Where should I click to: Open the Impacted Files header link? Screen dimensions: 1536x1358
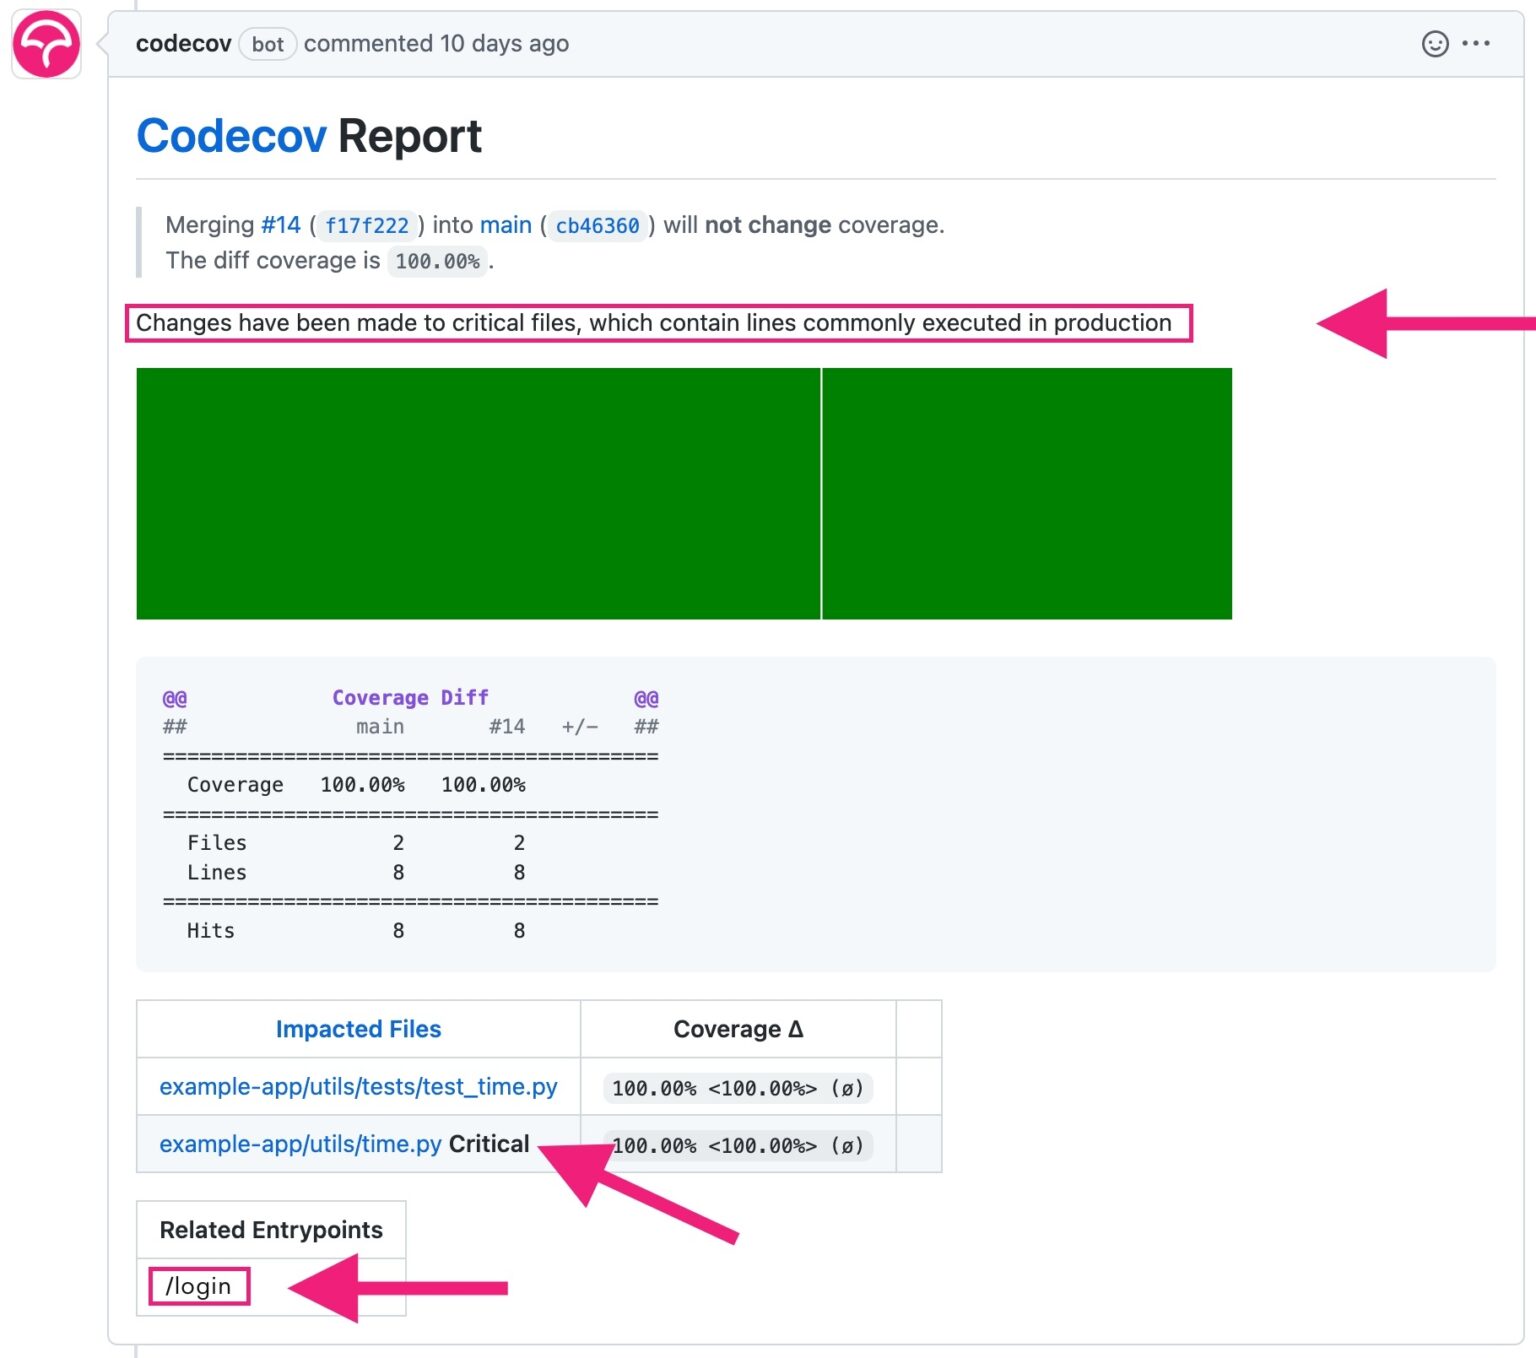358,1029
